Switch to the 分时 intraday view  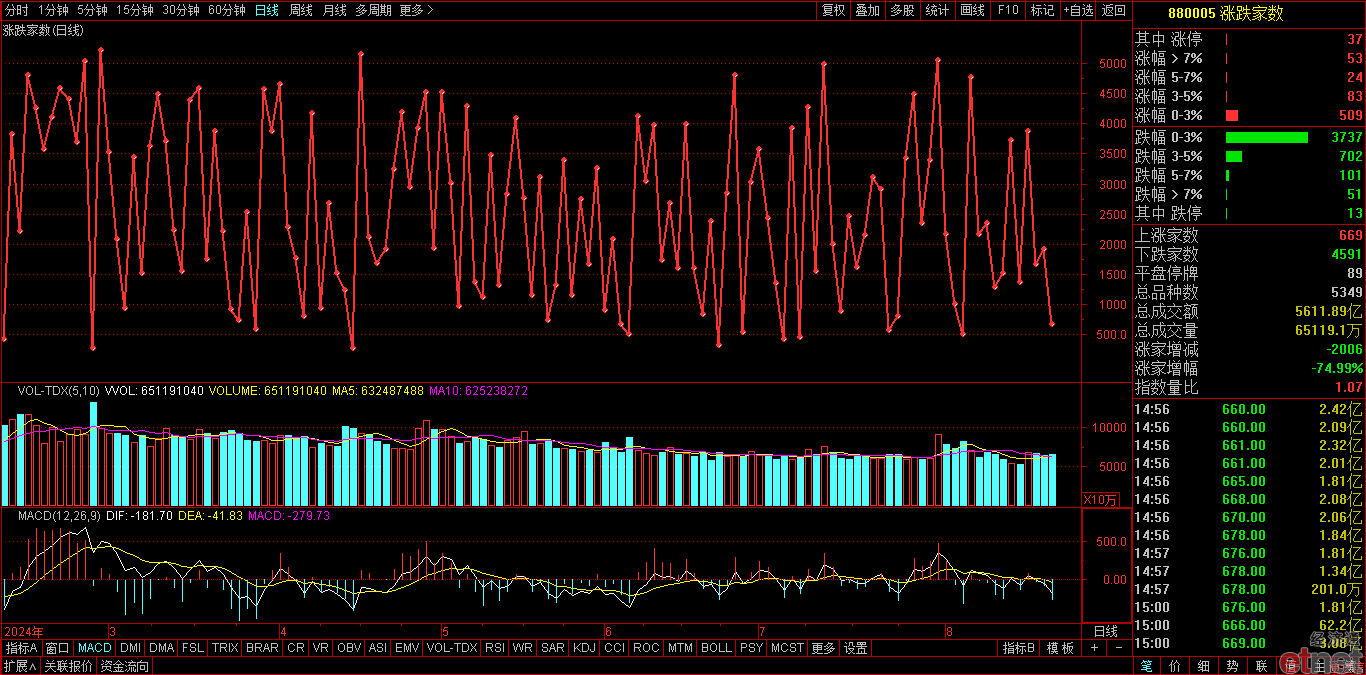click(x=17, y=10)
